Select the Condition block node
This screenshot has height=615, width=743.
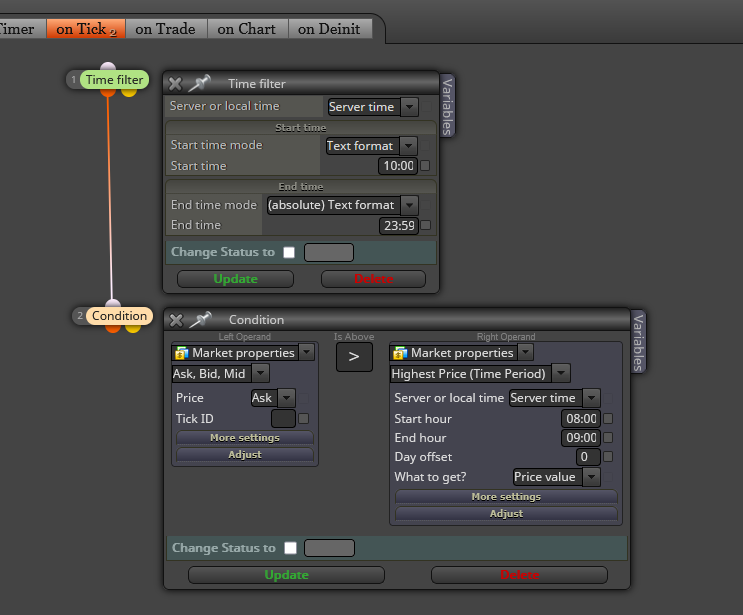tap(119, 316)
